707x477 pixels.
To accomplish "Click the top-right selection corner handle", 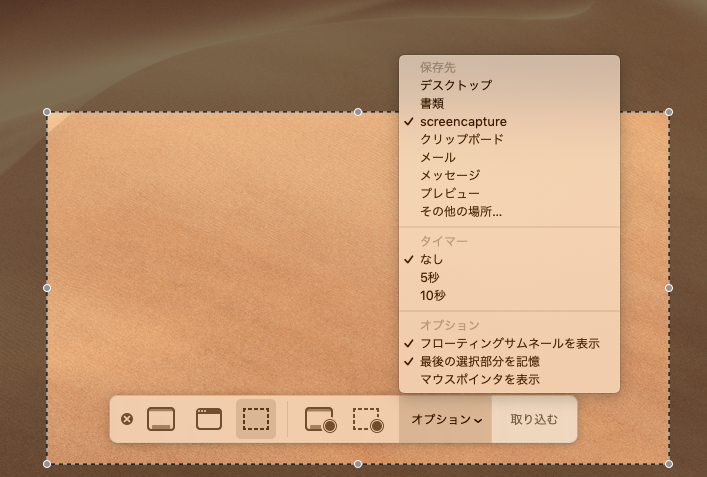I will point(669,112).
